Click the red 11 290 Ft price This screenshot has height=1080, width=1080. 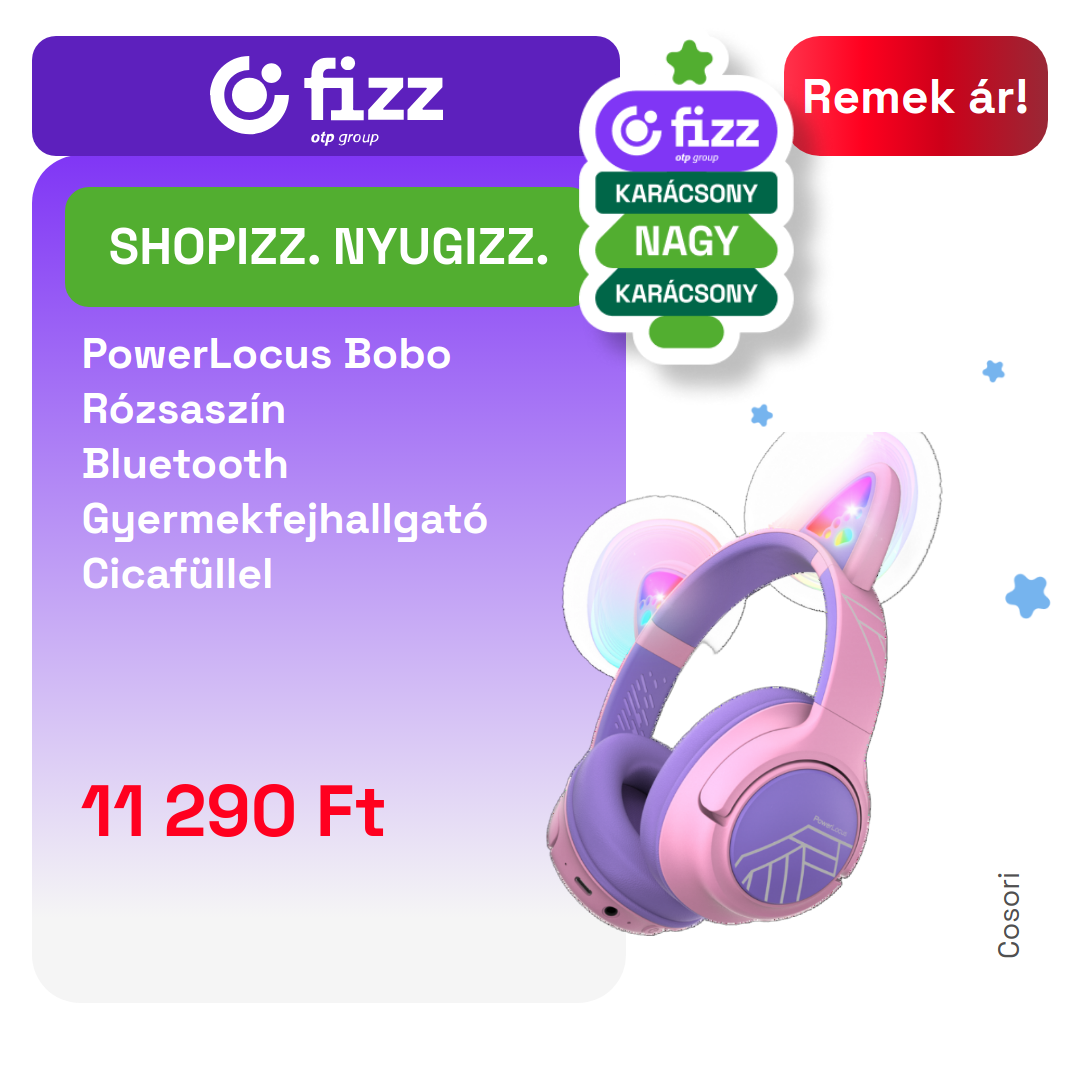point(233,811)
